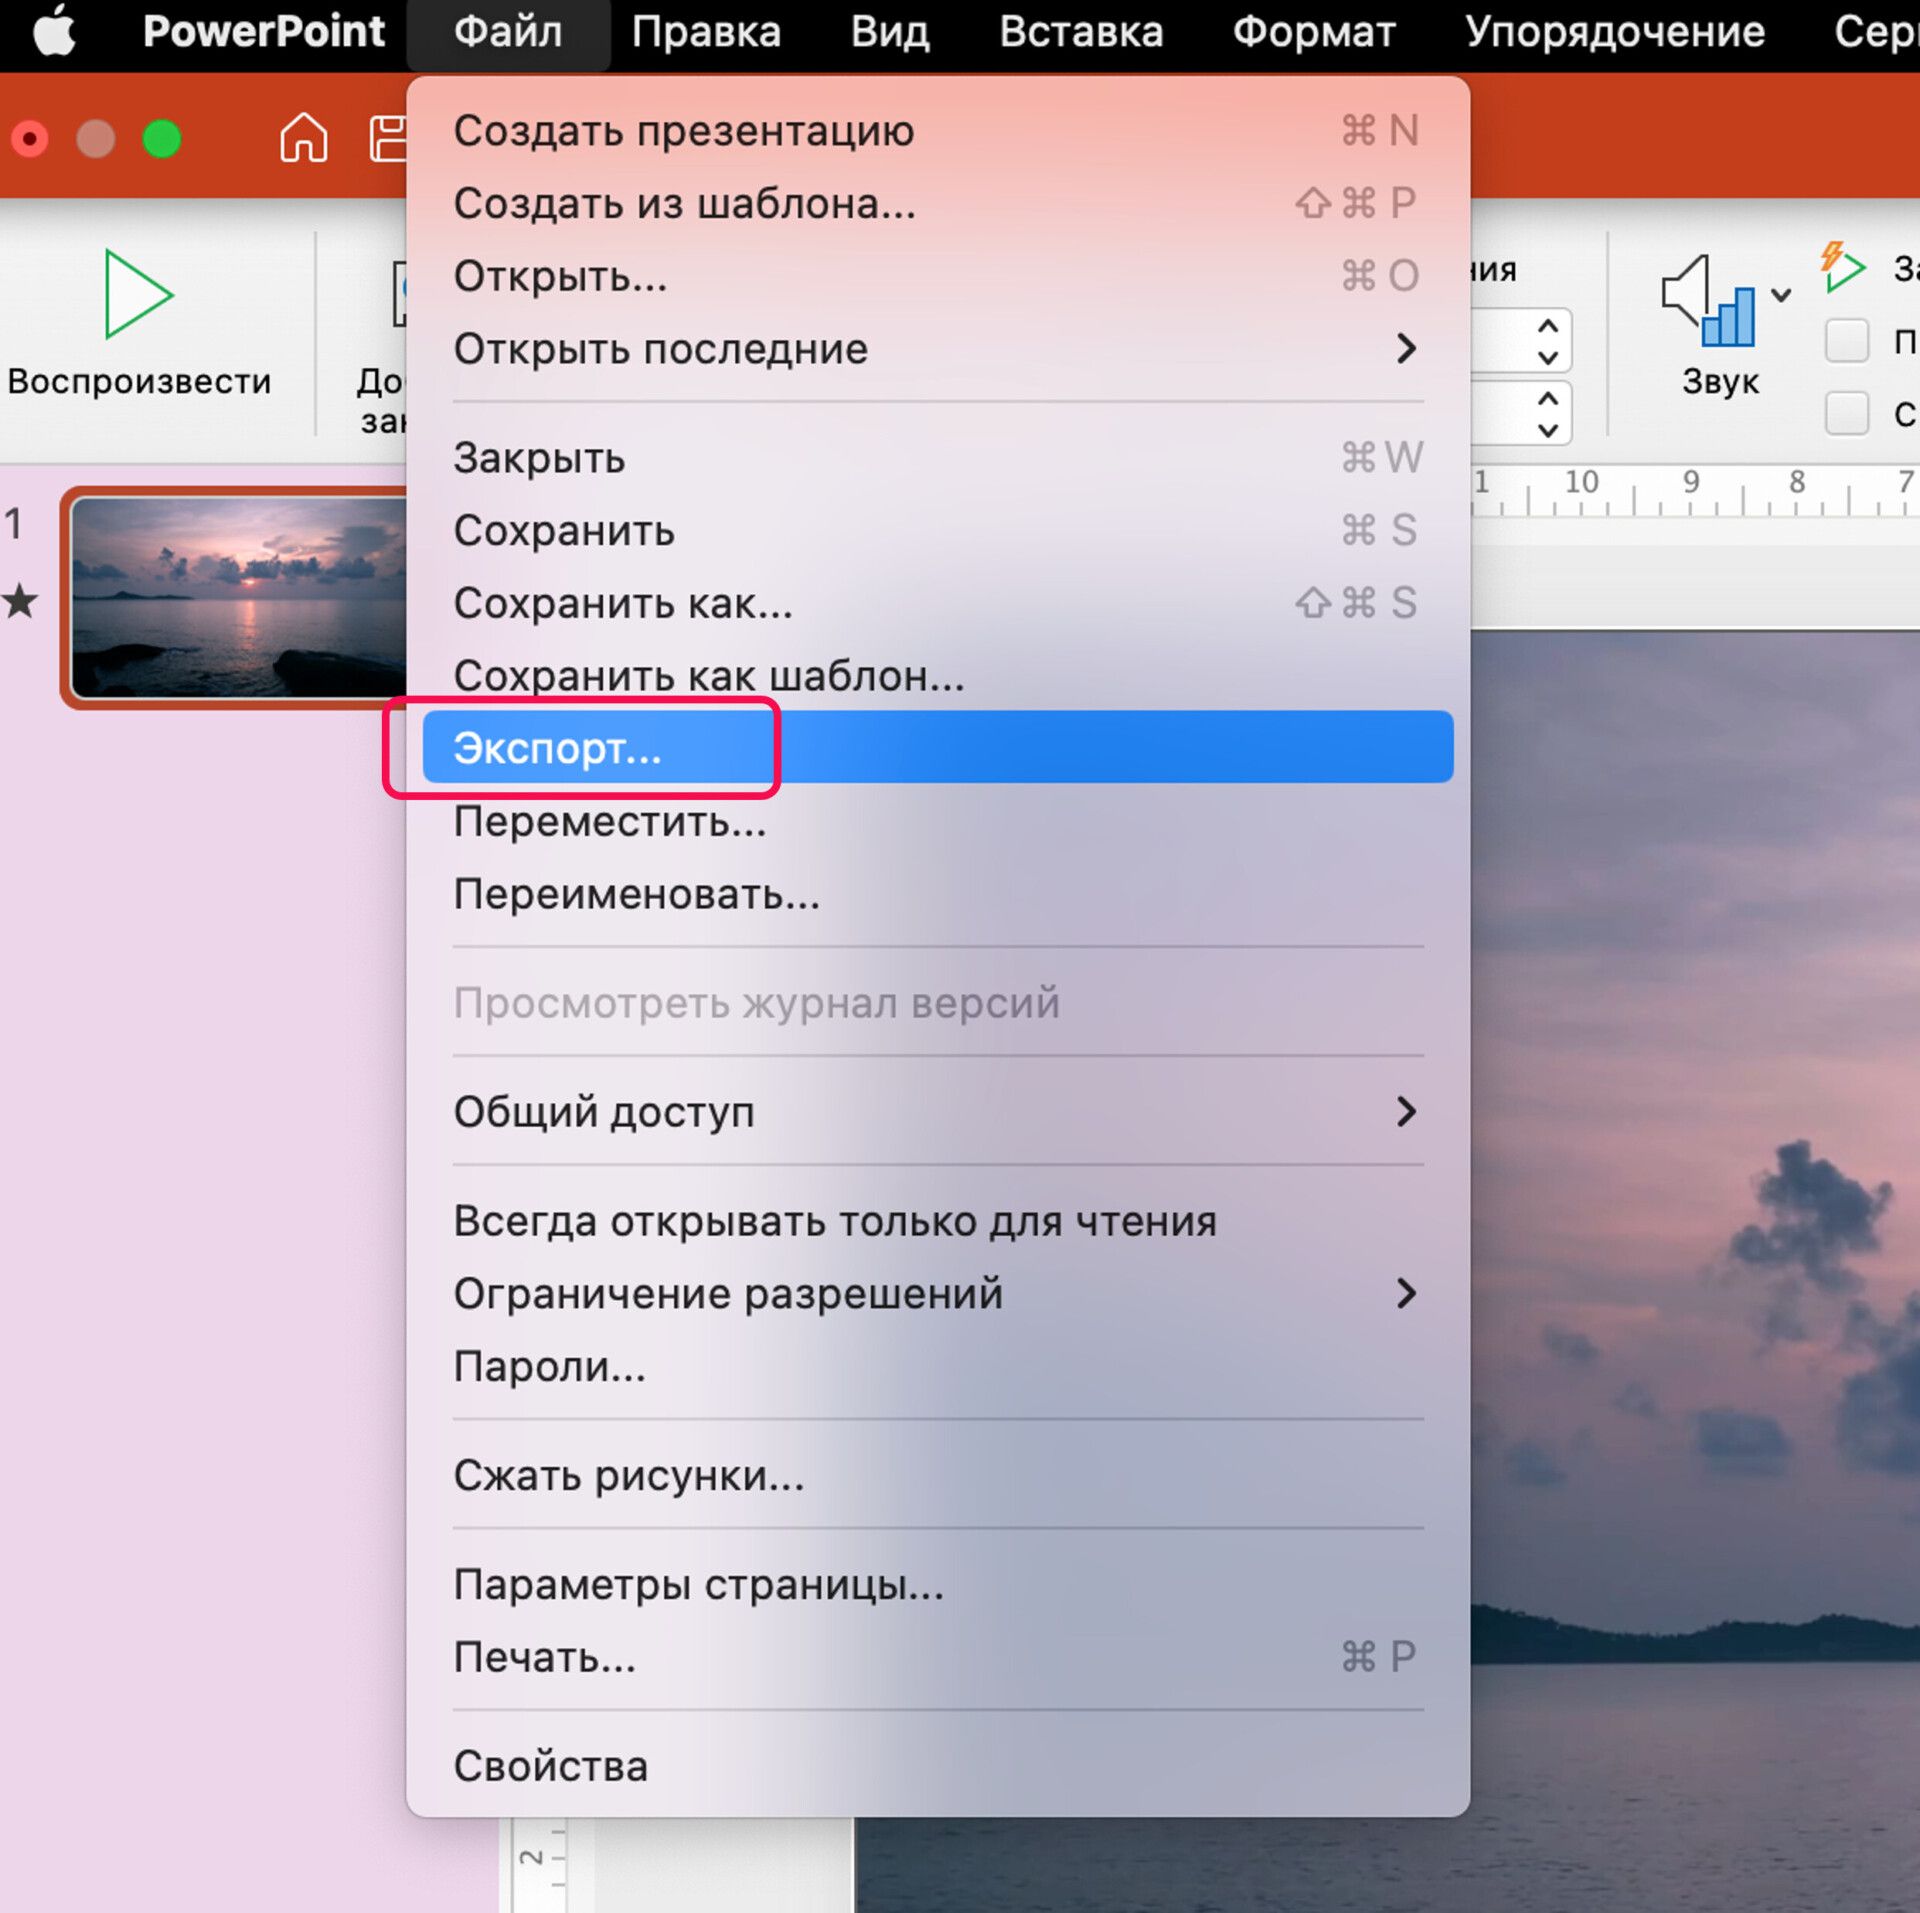Click the Звук speaker icon
Image resolution: width=1920 pixels, height=1913 pixels.
click(x=1709, y=302)
